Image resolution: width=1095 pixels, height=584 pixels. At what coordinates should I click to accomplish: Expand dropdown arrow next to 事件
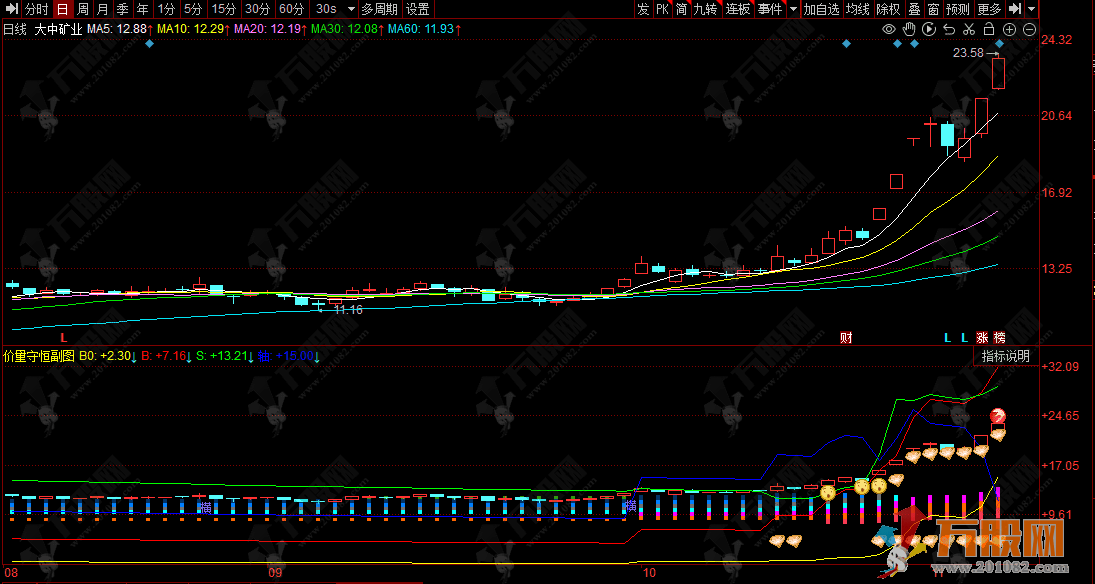click(794, 9)
